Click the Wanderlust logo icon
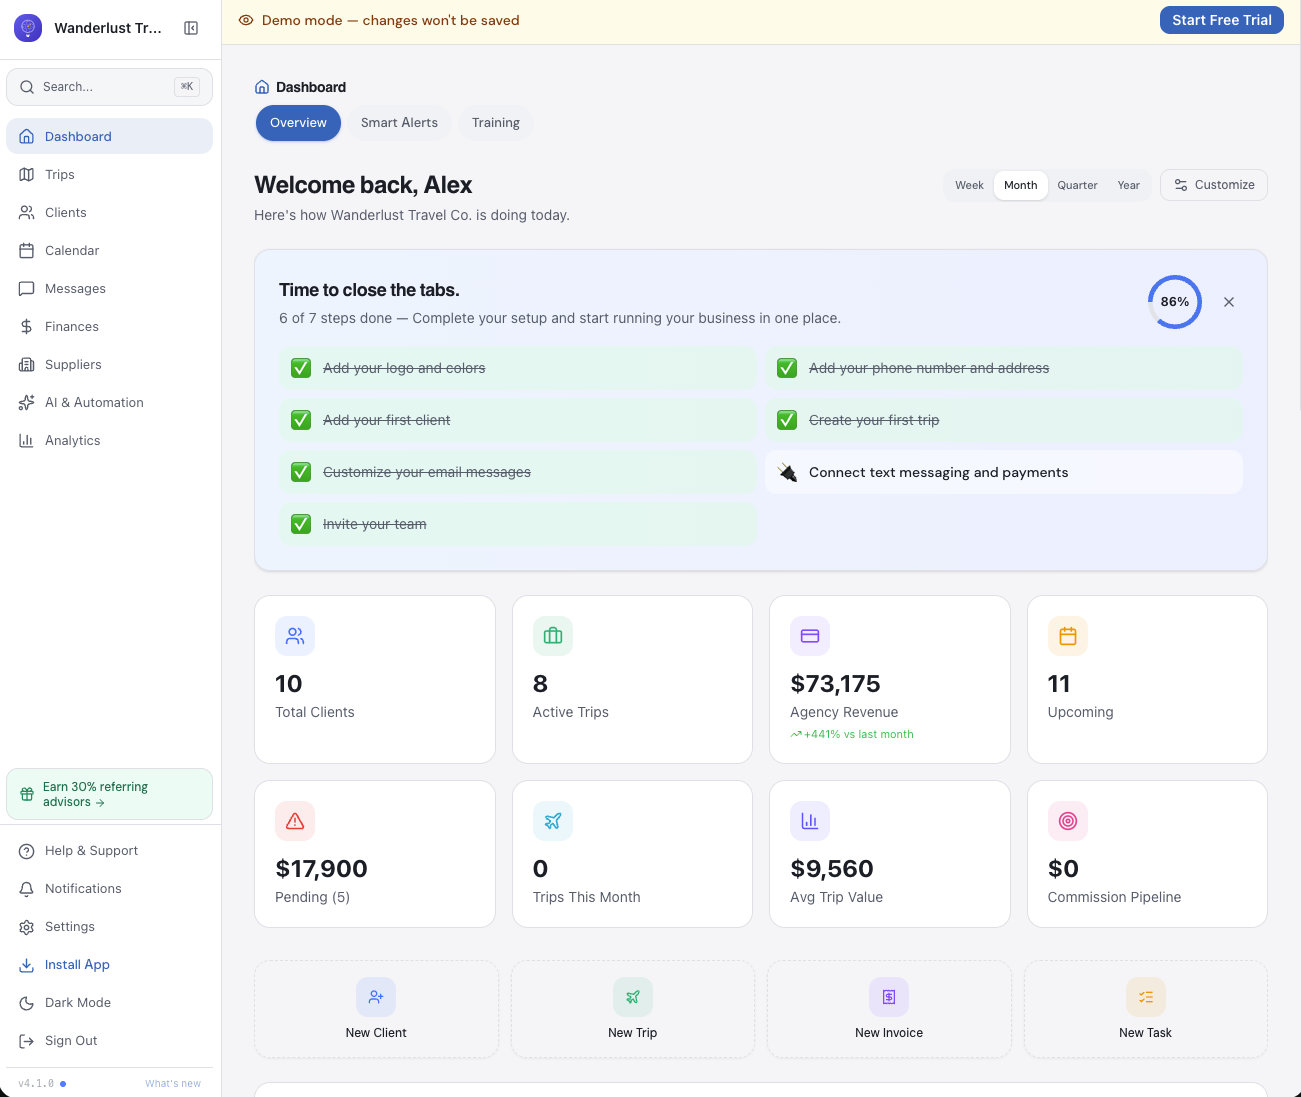 [28, 28]
